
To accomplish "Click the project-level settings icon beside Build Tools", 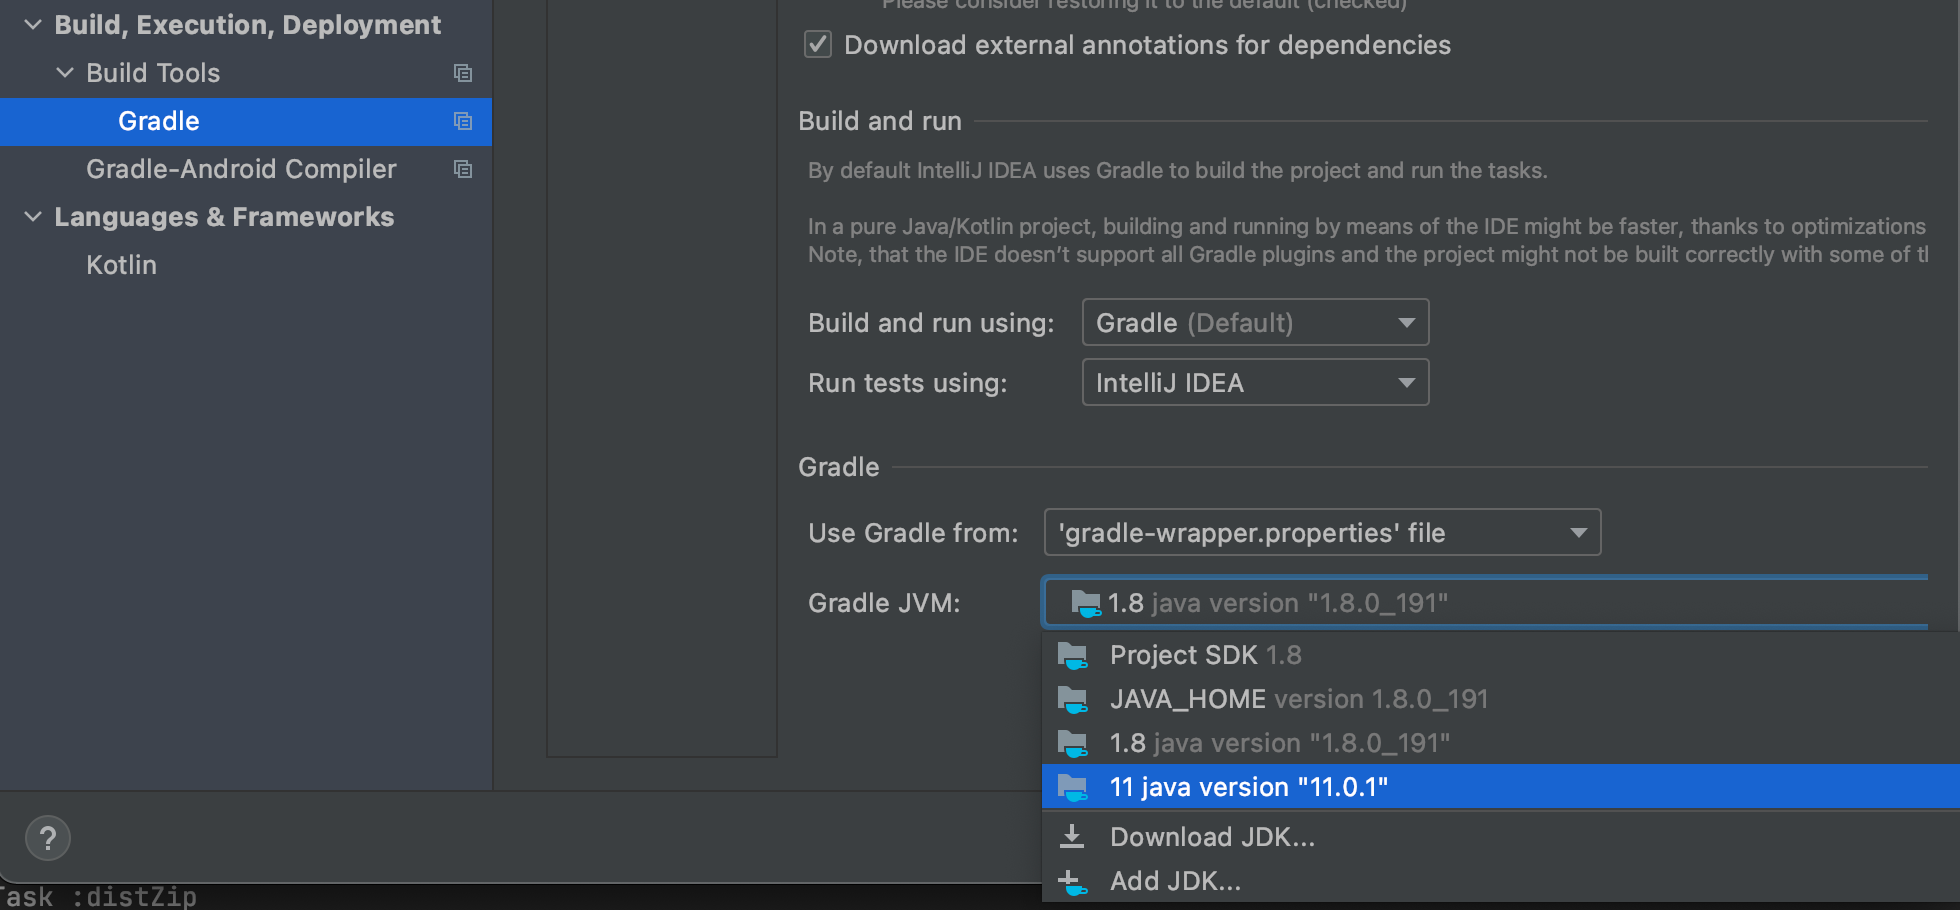I will click(x=463, y=73).
